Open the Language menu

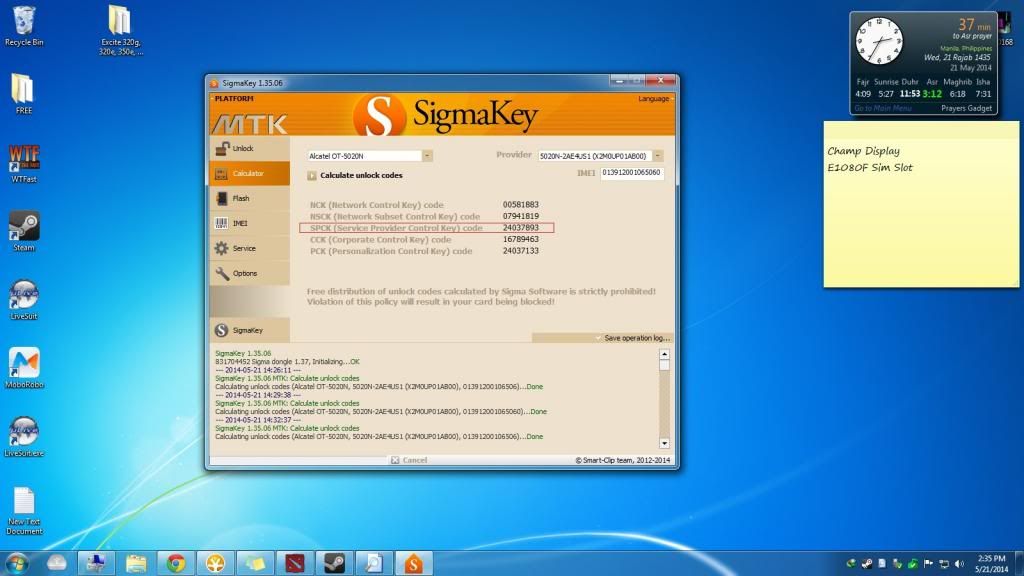tap(654, 99)
